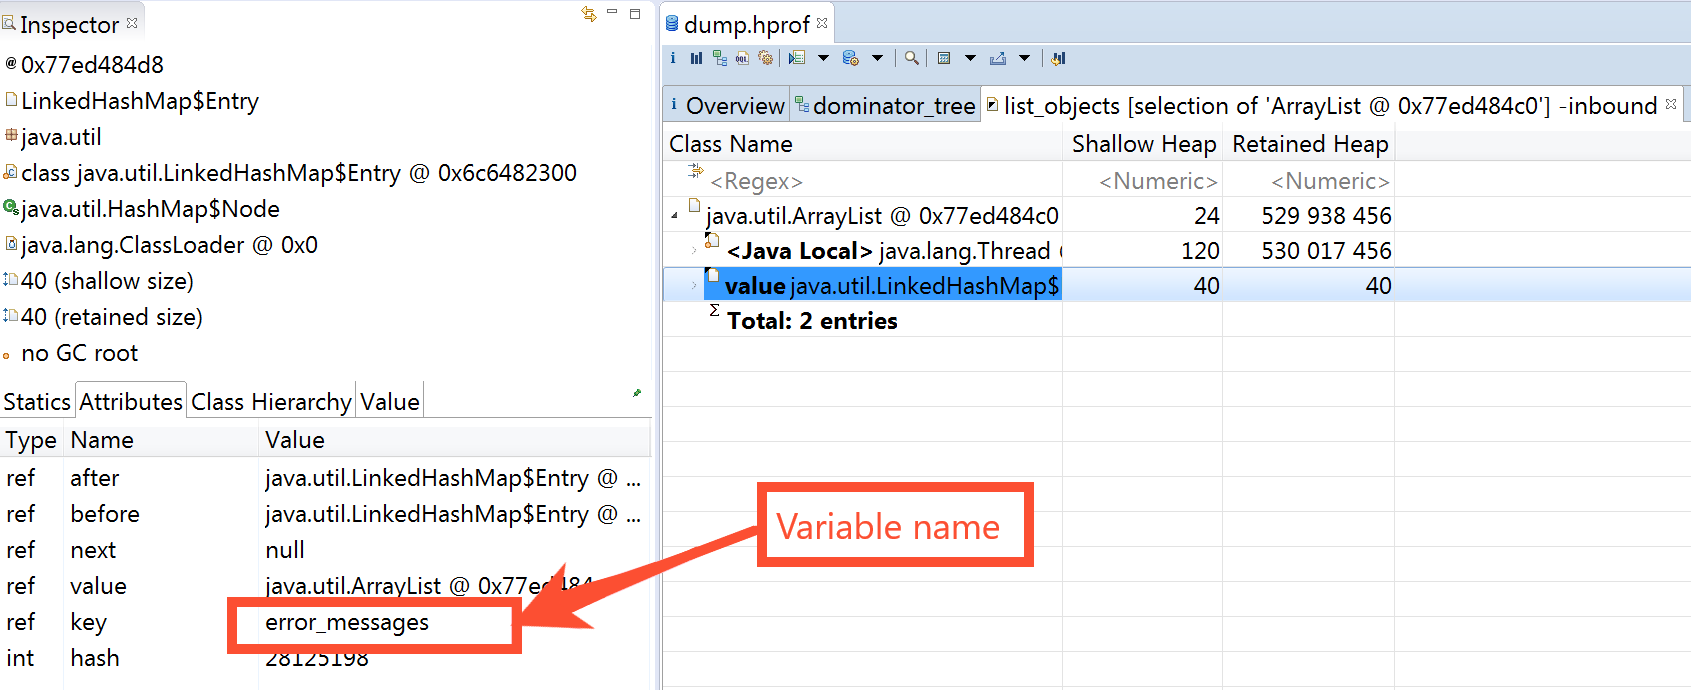Open dropdown next to Query Browser icon
The image size is (1691, 690).
(x=878, y=58)
